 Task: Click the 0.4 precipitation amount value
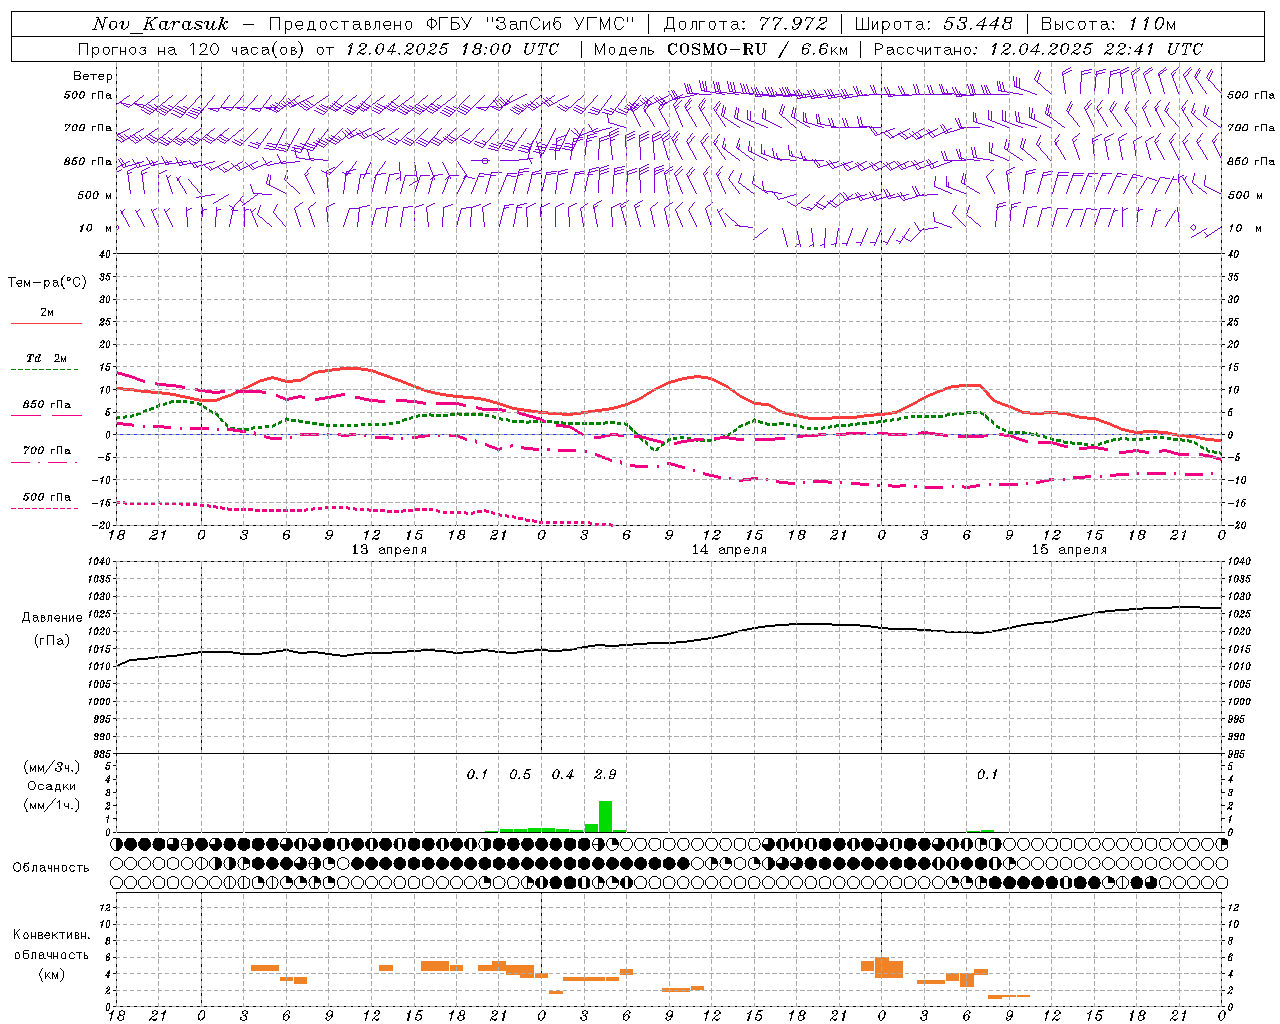(563, 775)
